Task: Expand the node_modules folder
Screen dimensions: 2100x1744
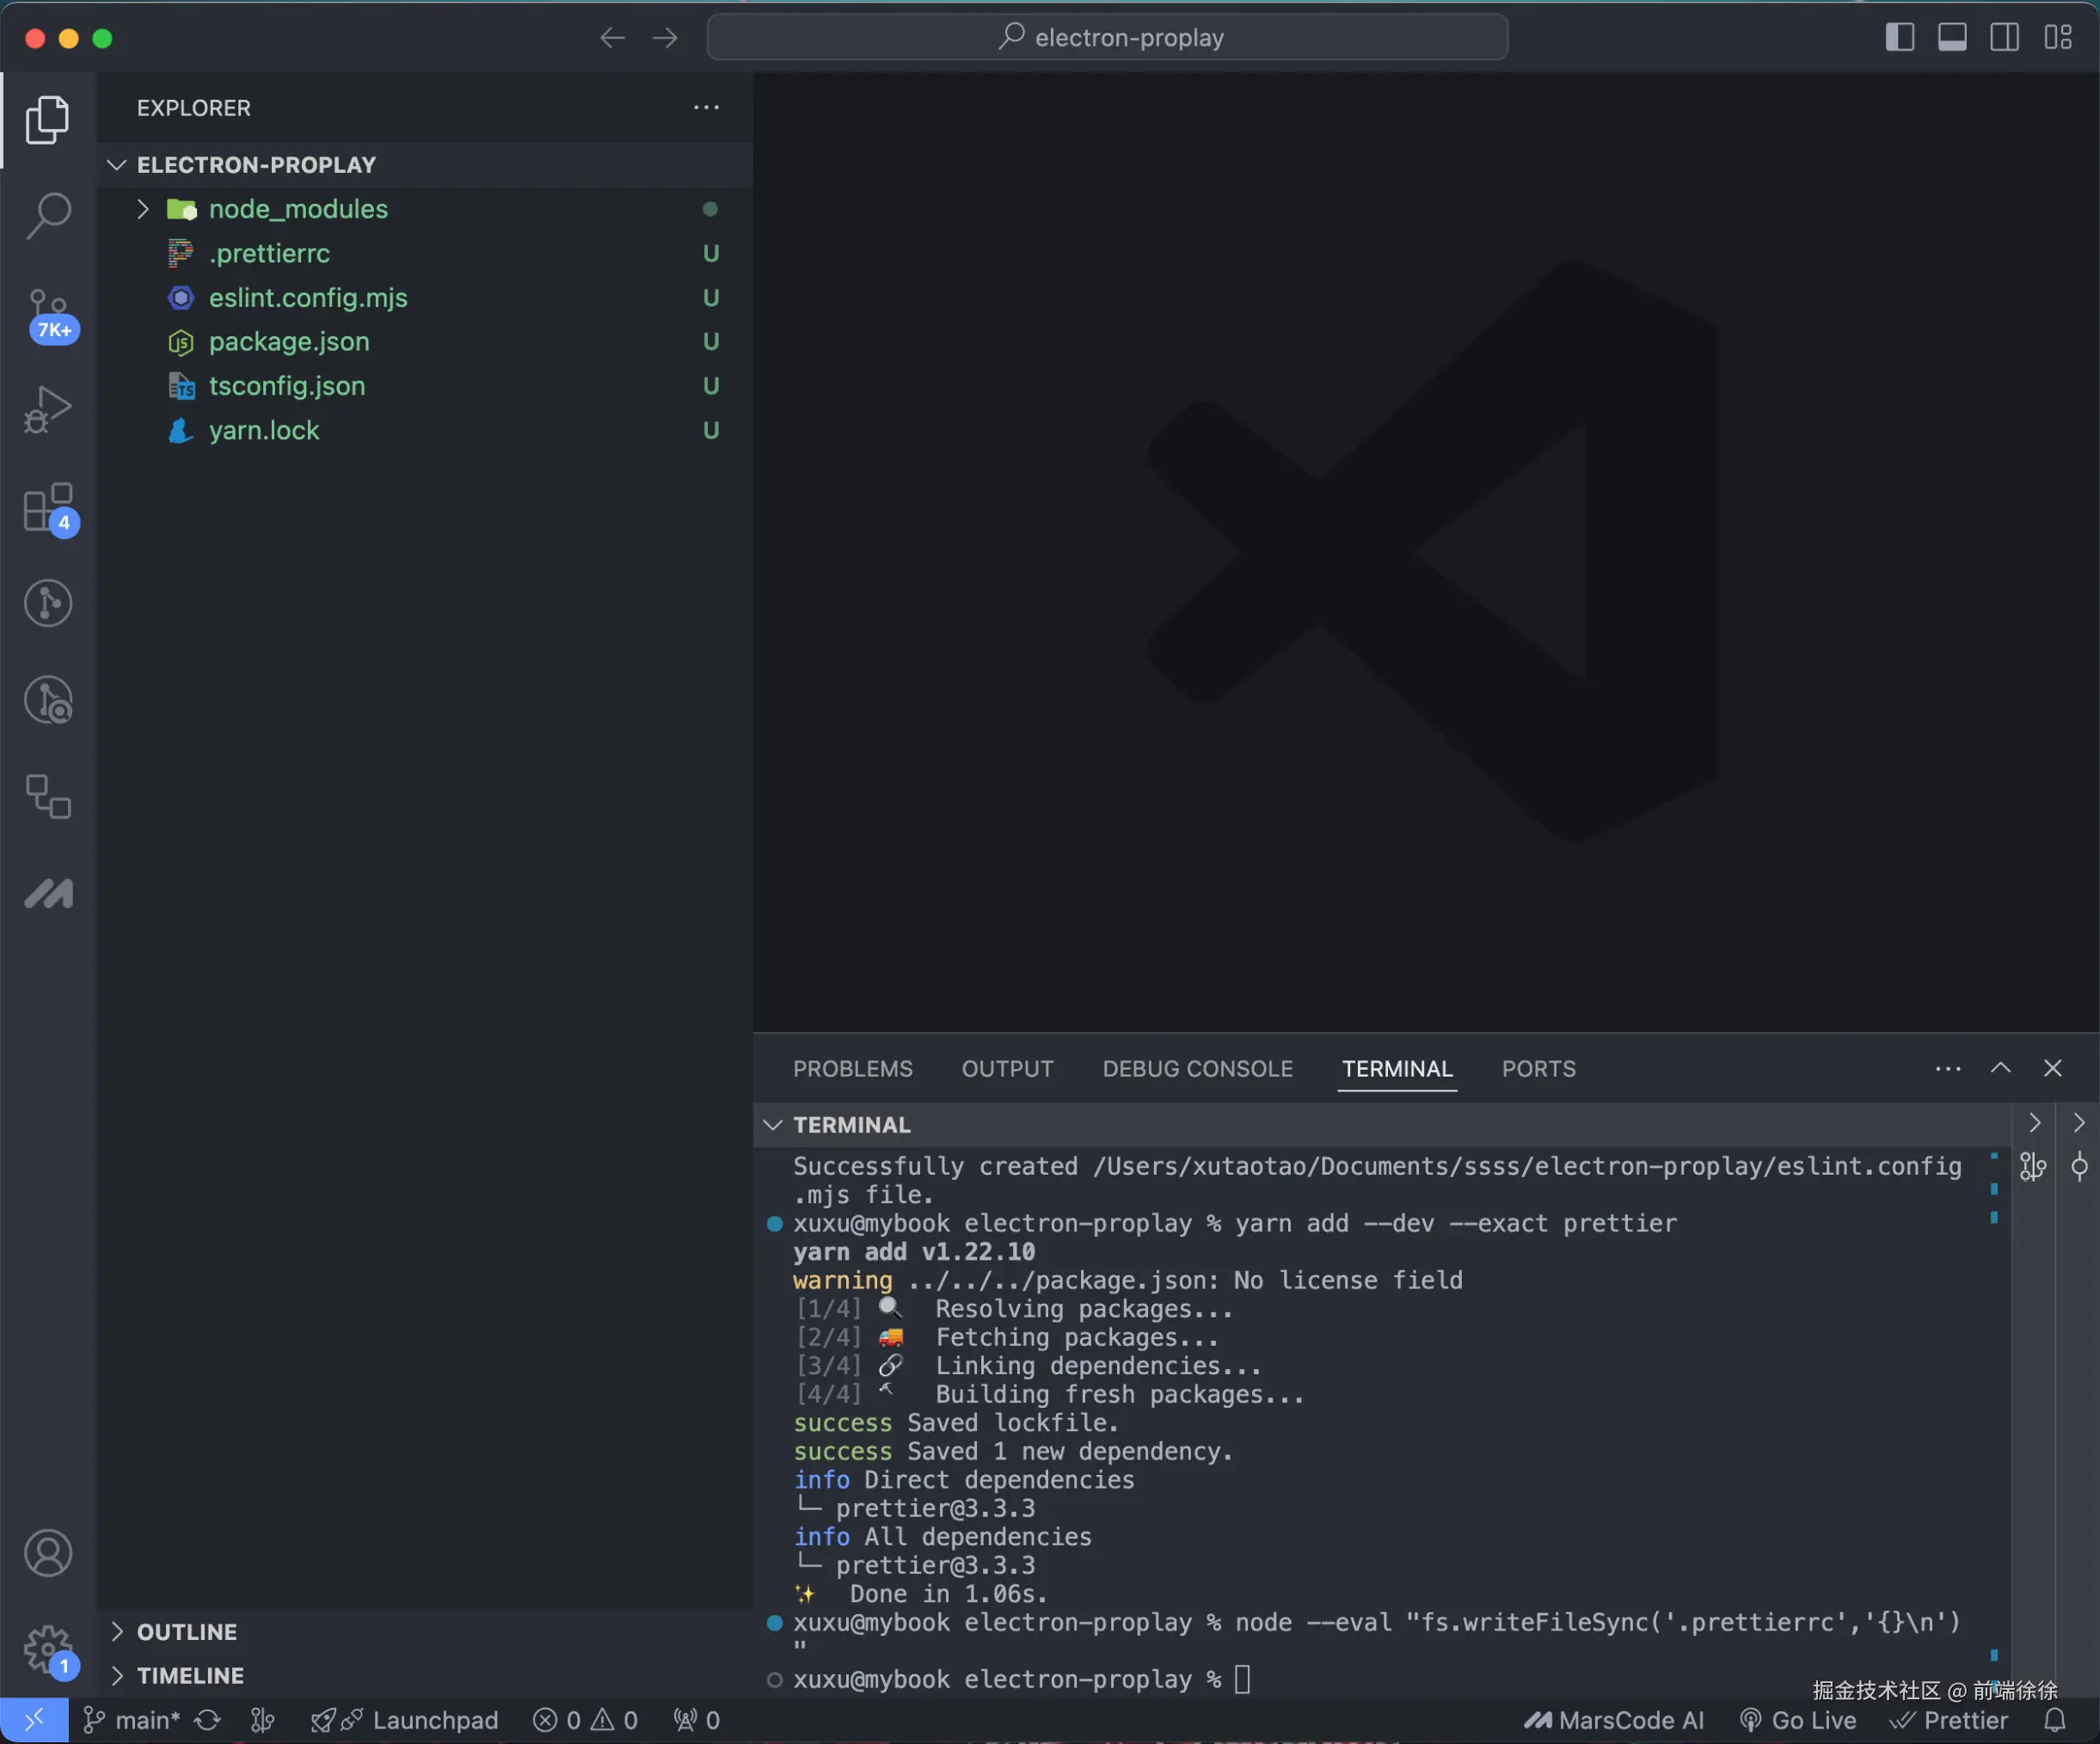Action: (297, 209)
